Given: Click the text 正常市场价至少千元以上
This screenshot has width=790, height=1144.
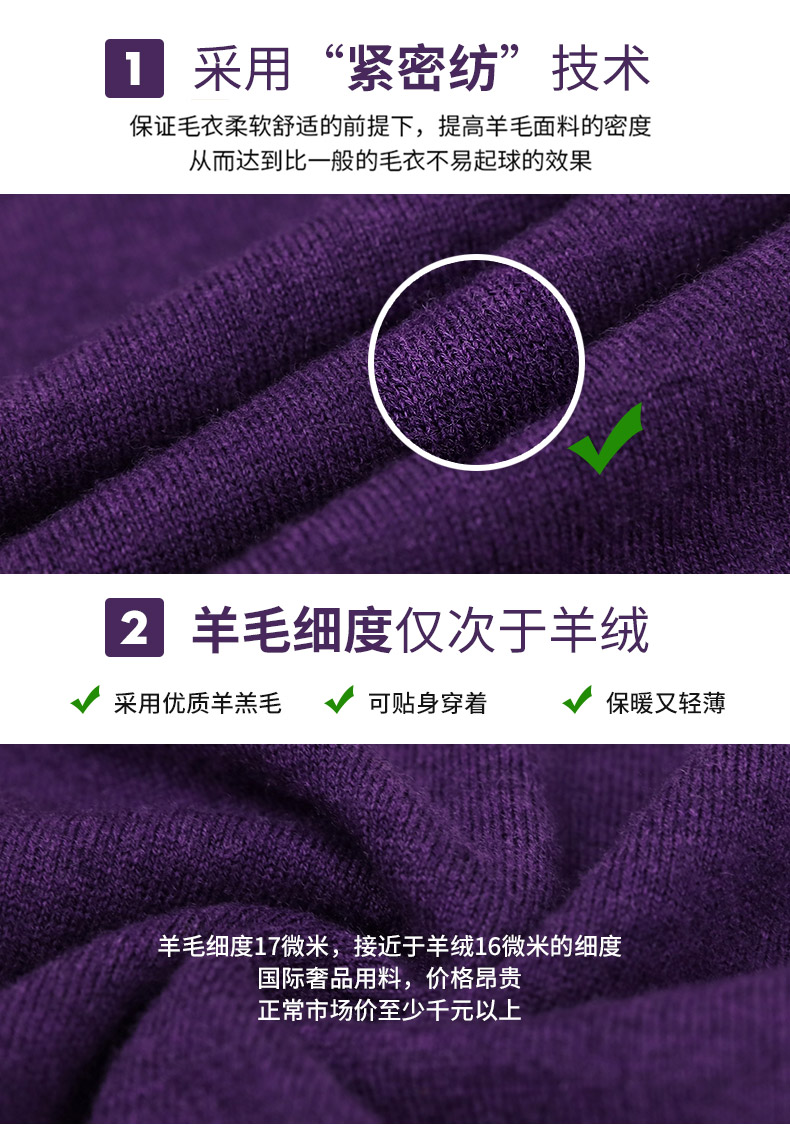Looking at the screenshot, I should [389, 1010].
